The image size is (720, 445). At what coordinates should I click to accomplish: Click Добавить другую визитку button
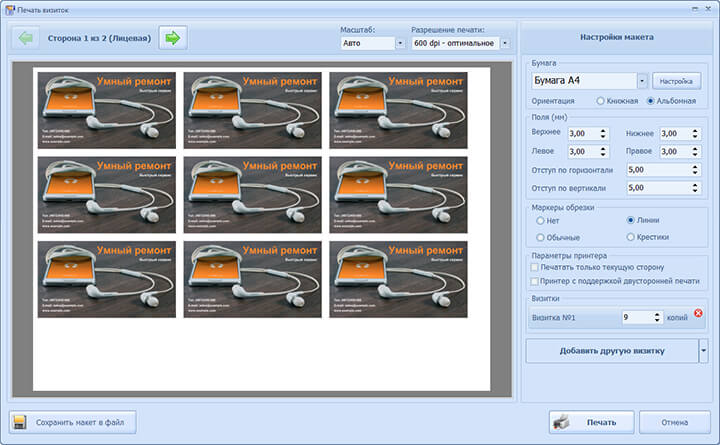[613, 350]
